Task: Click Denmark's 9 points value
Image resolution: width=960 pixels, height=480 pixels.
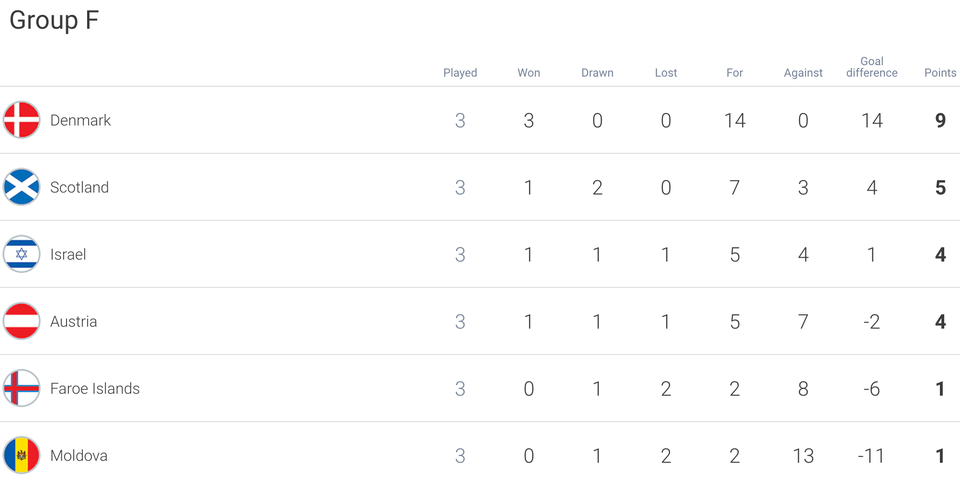Action: (940, 121)
